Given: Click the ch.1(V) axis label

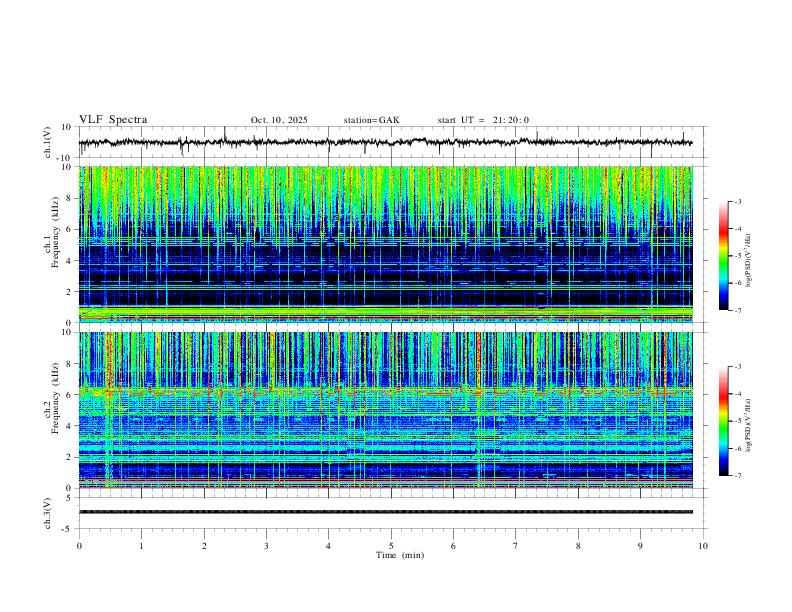Looking at the screenshot, I should click(x=48, y=142).
